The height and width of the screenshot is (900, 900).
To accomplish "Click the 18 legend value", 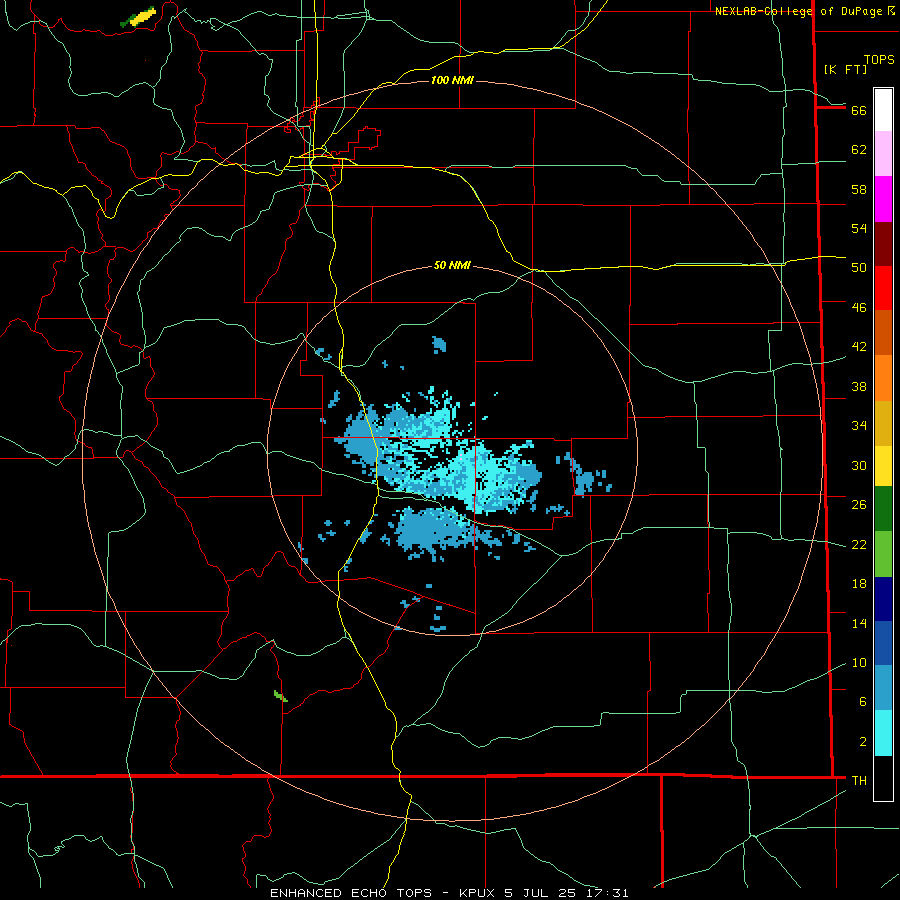I will point(859,584).
